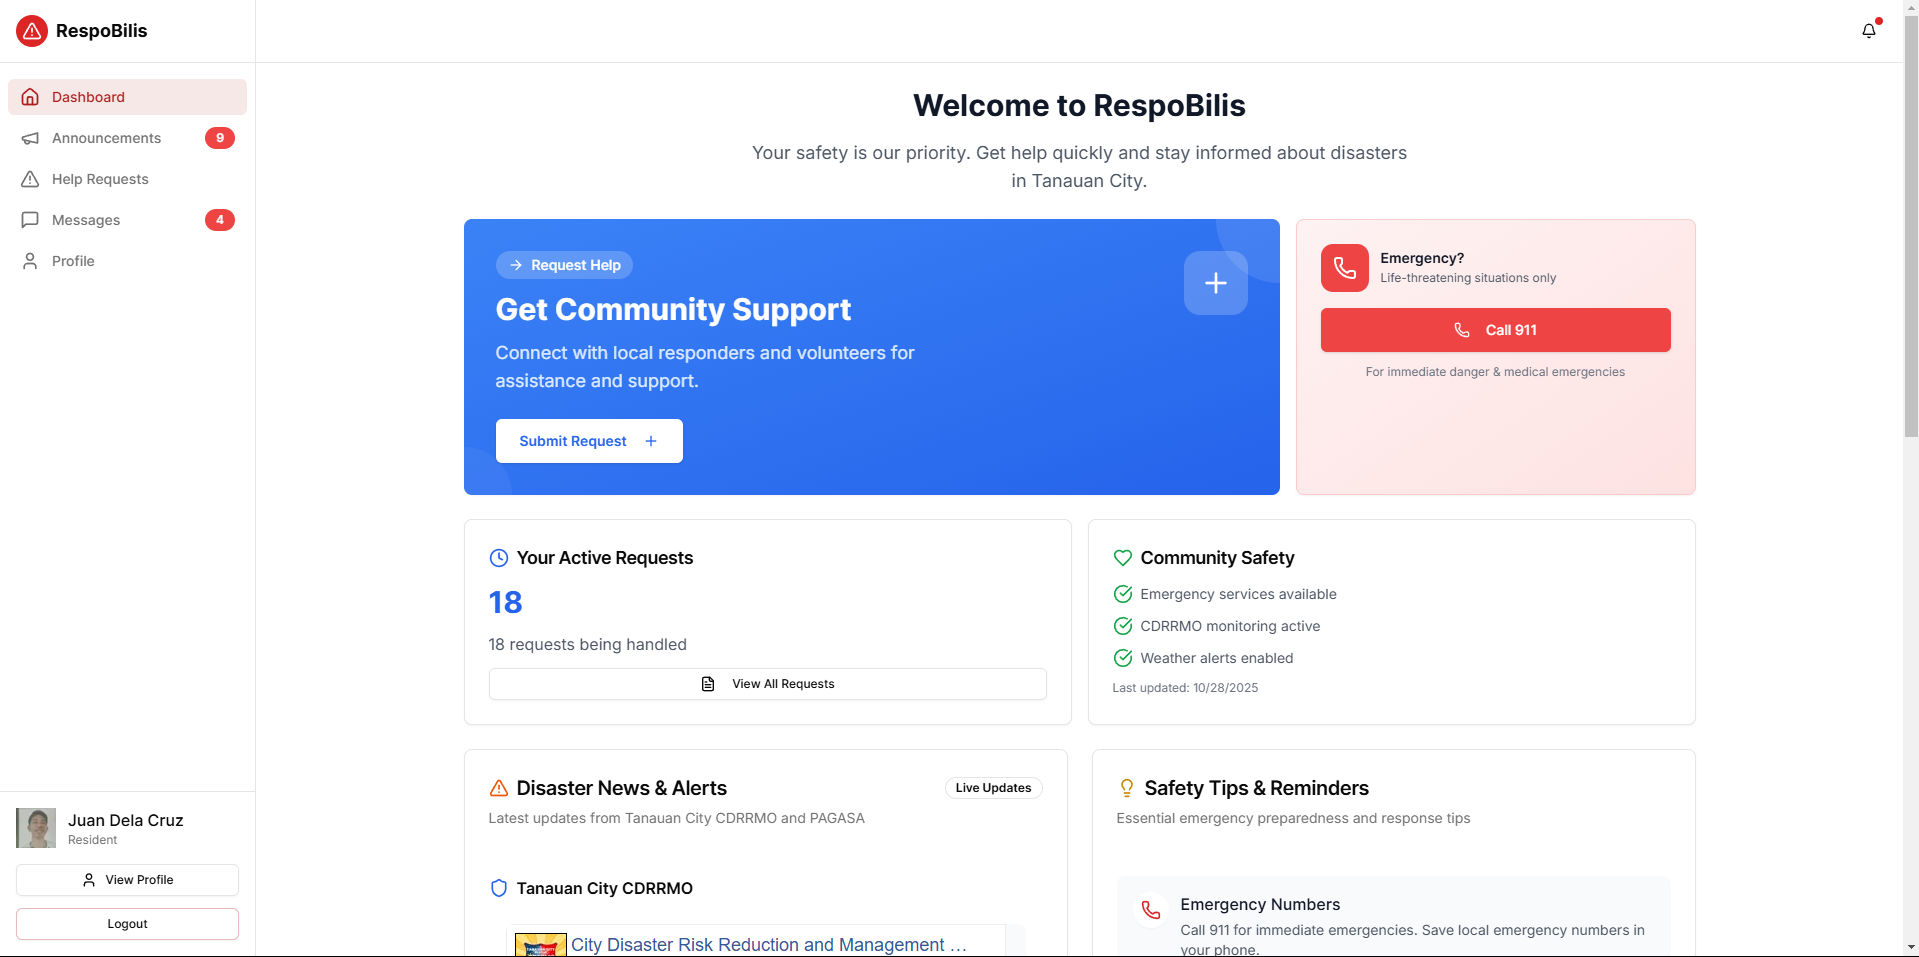This screenshot has width=1919, height=957.
Task: Click the Profile person icon in sidebar
Action: tap(30, 261)
